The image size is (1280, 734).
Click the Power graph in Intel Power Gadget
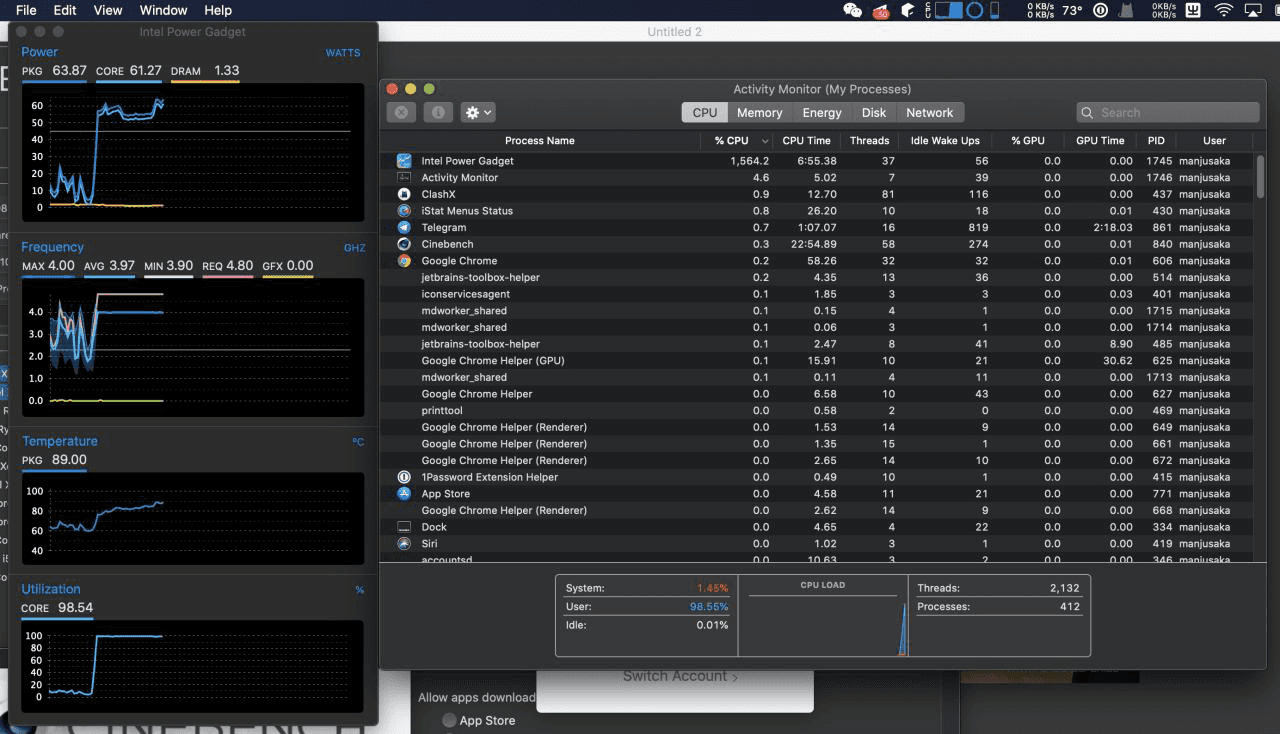click(x=192, y=153)
